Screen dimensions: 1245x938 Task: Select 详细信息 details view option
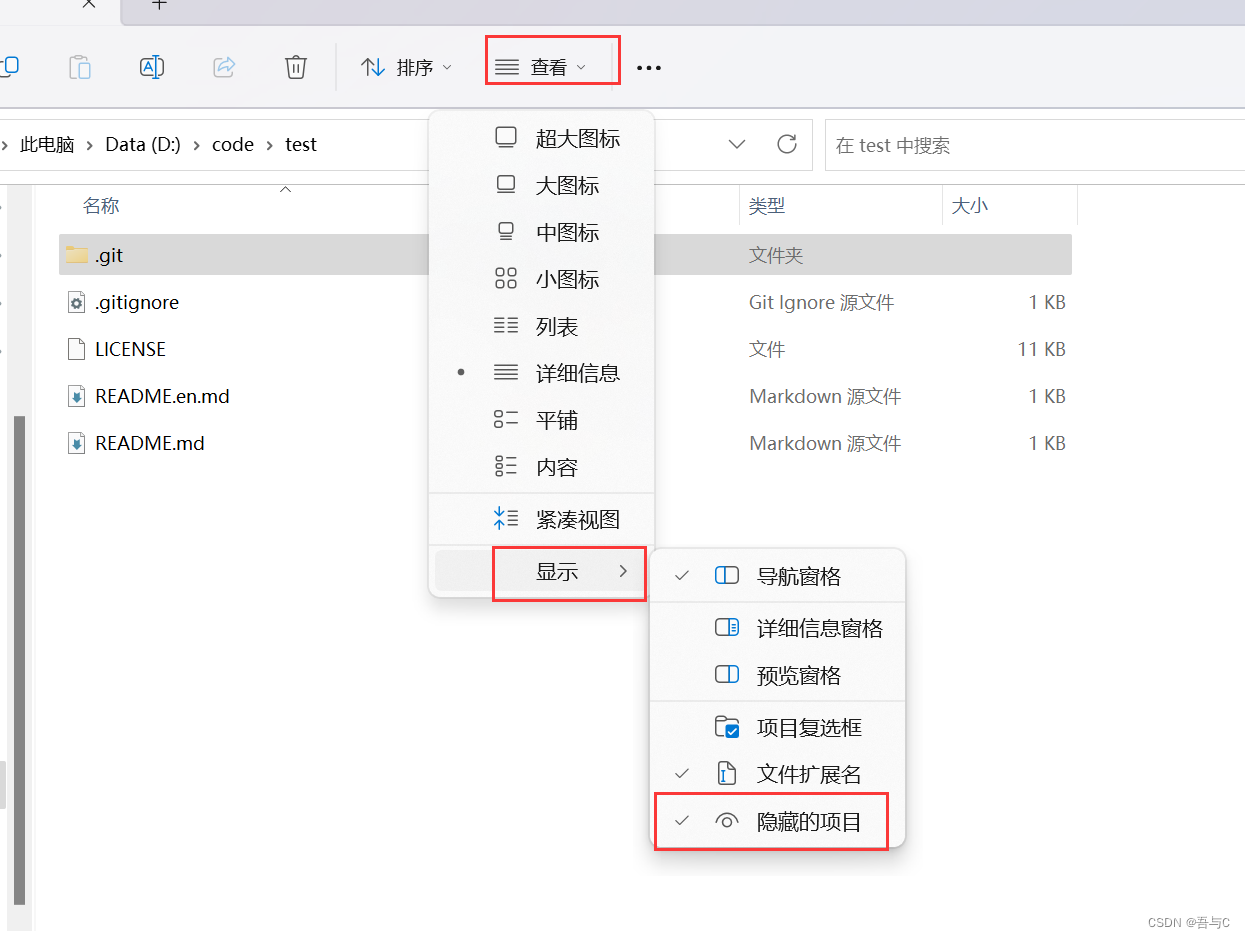[541, 374]
